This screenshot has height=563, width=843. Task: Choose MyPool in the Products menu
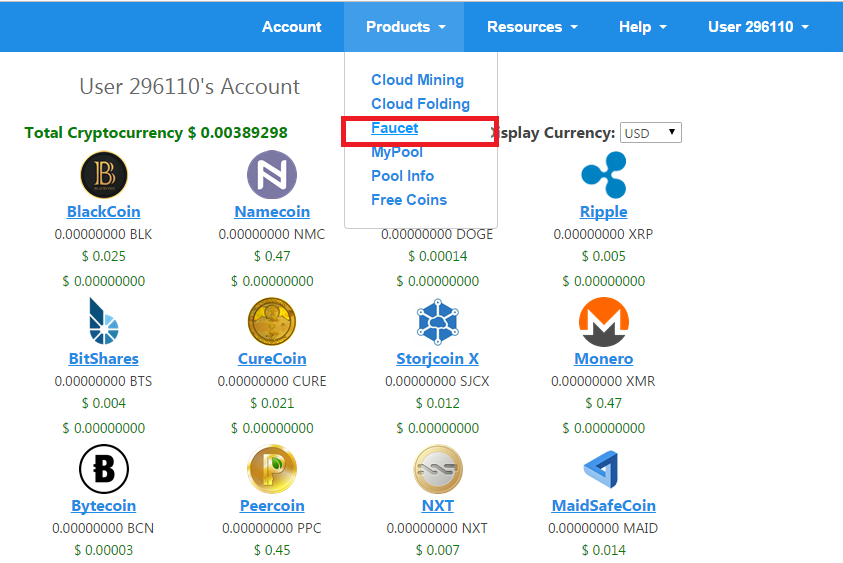point(397,152)
